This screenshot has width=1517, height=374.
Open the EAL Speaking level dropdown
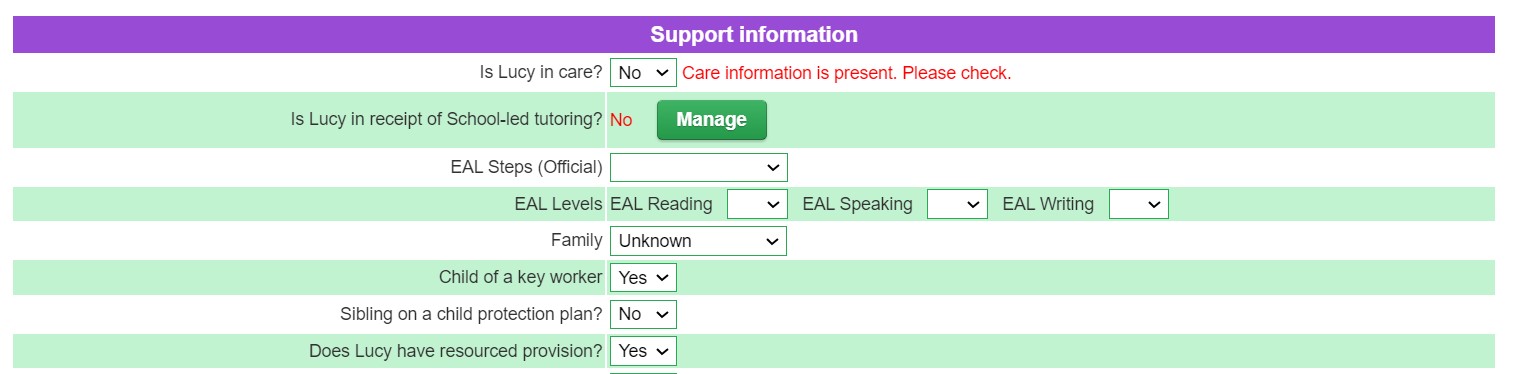(957, 204)
